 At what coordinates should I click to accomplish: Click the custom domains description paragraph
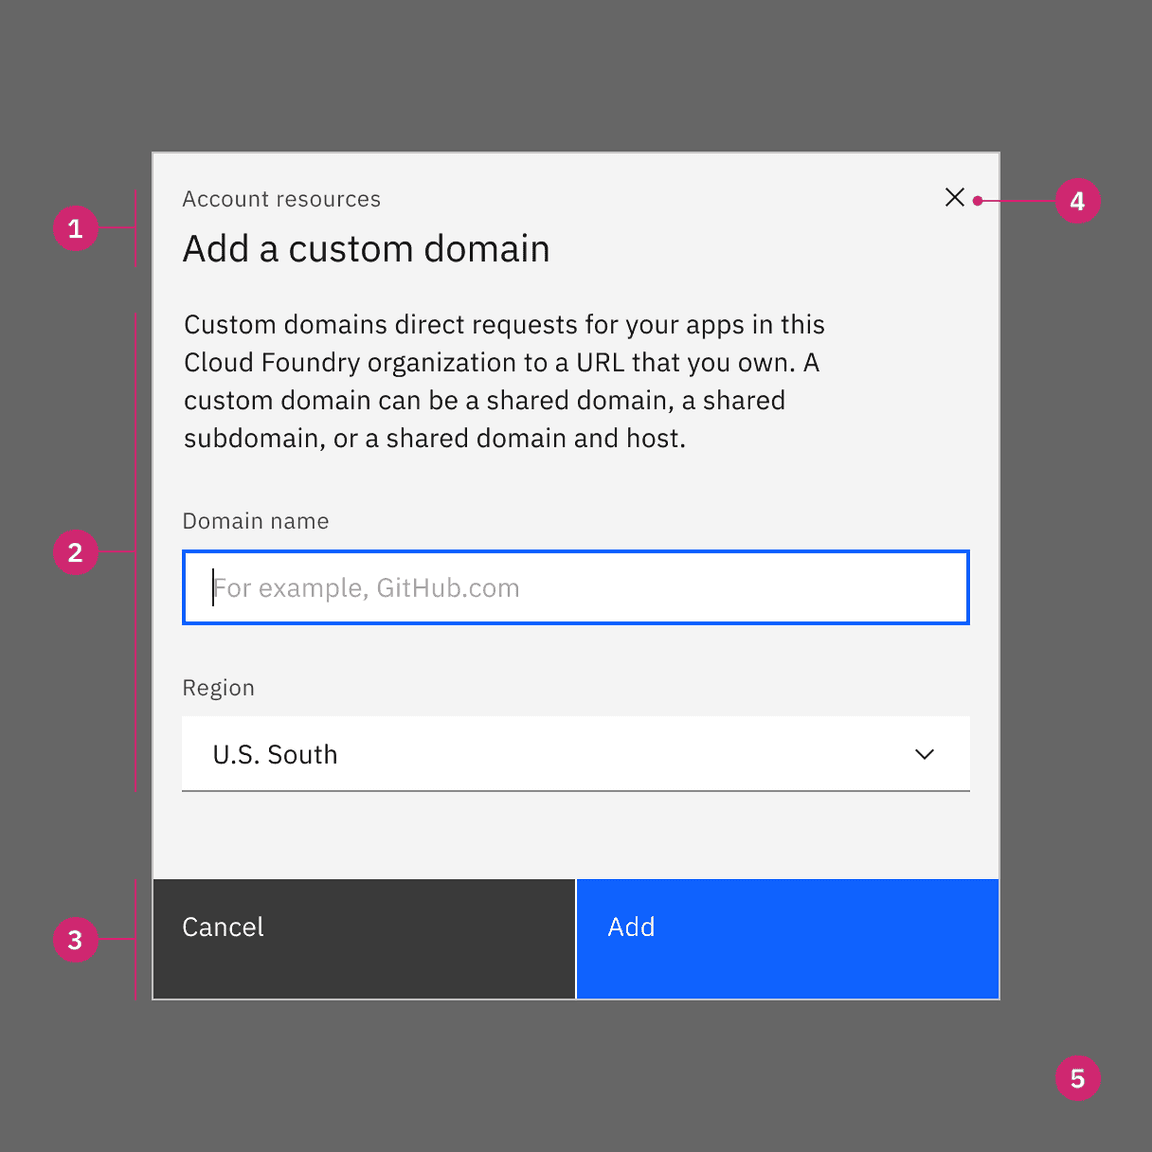504,381
